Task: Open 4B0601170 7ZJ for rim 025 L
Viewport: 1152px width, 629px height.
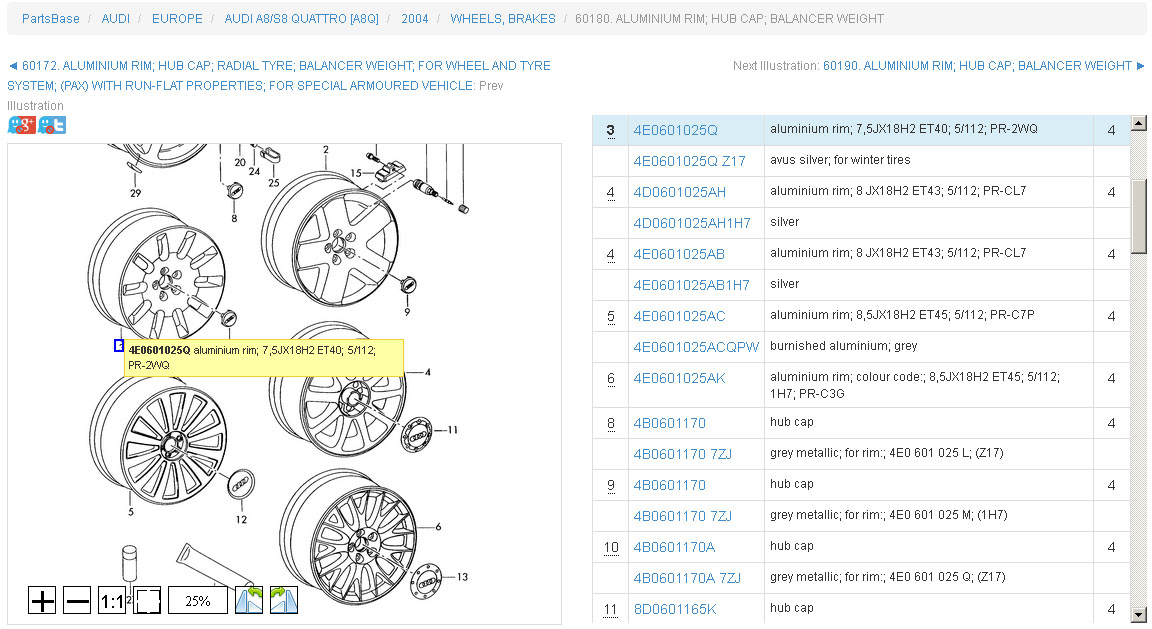Action: [683, 454]
